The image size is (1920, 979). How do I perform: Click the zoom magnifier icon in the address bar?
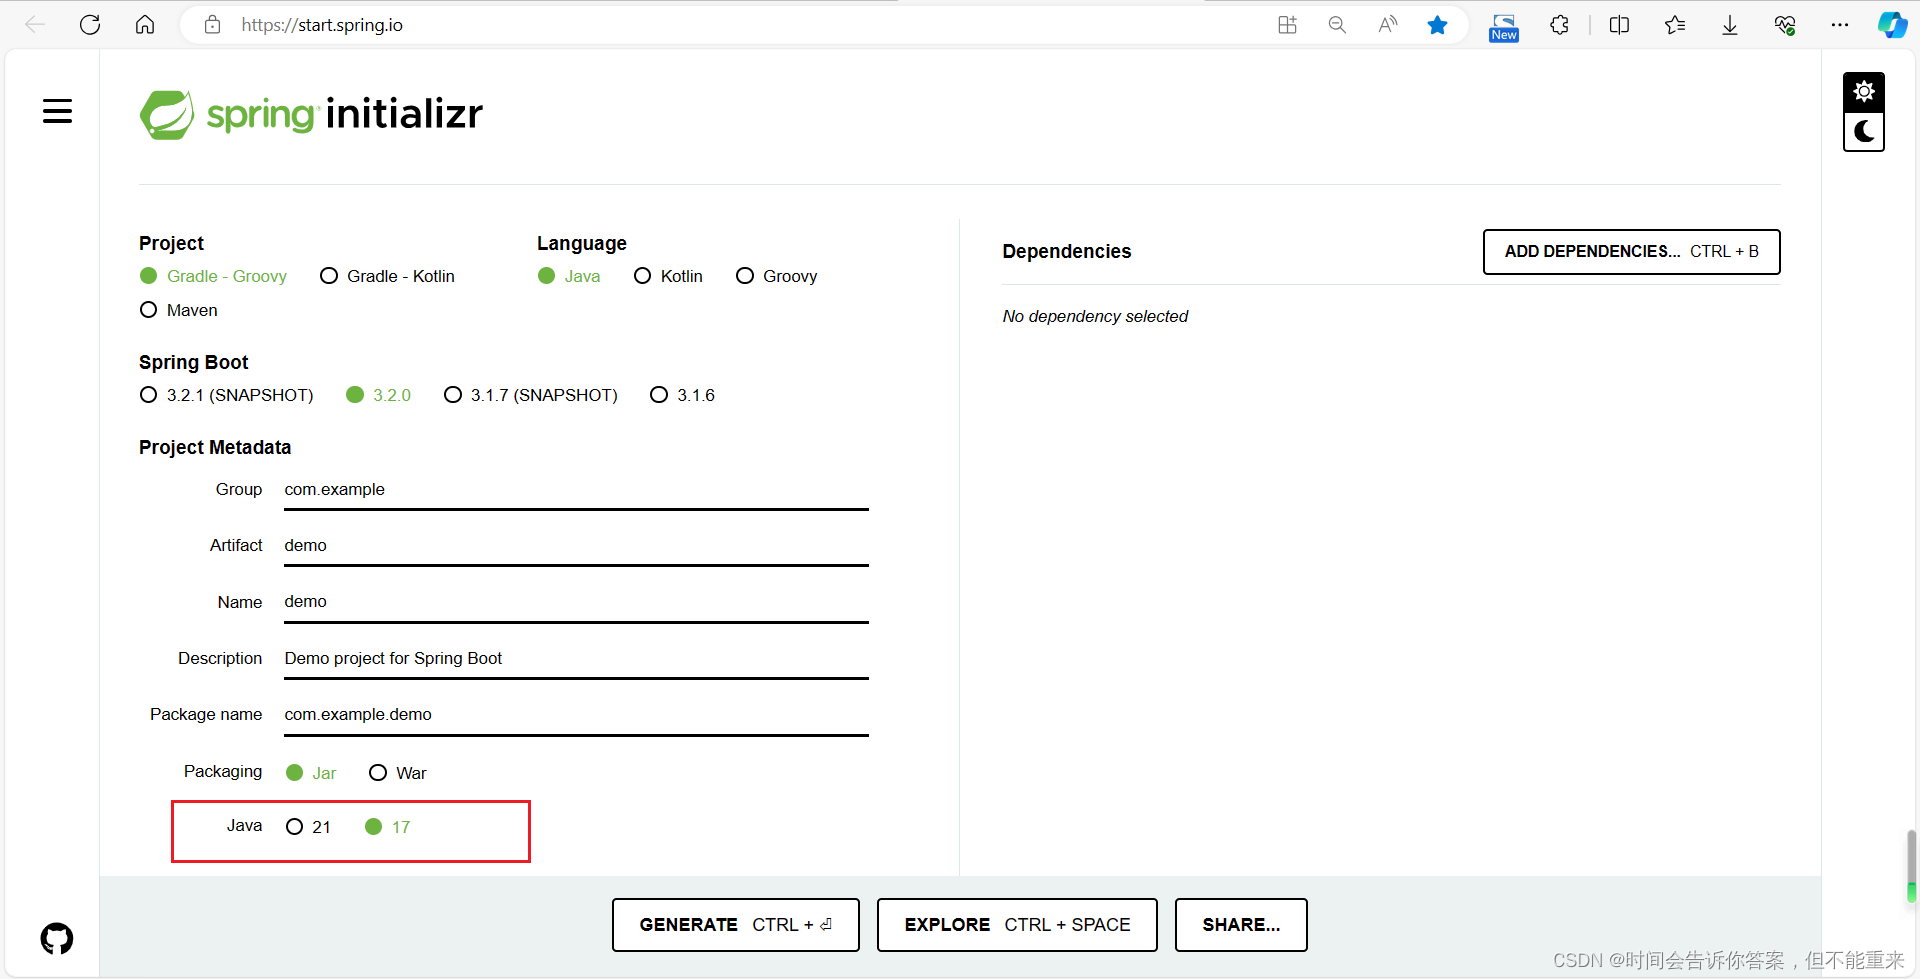[x=1337, y=25]
